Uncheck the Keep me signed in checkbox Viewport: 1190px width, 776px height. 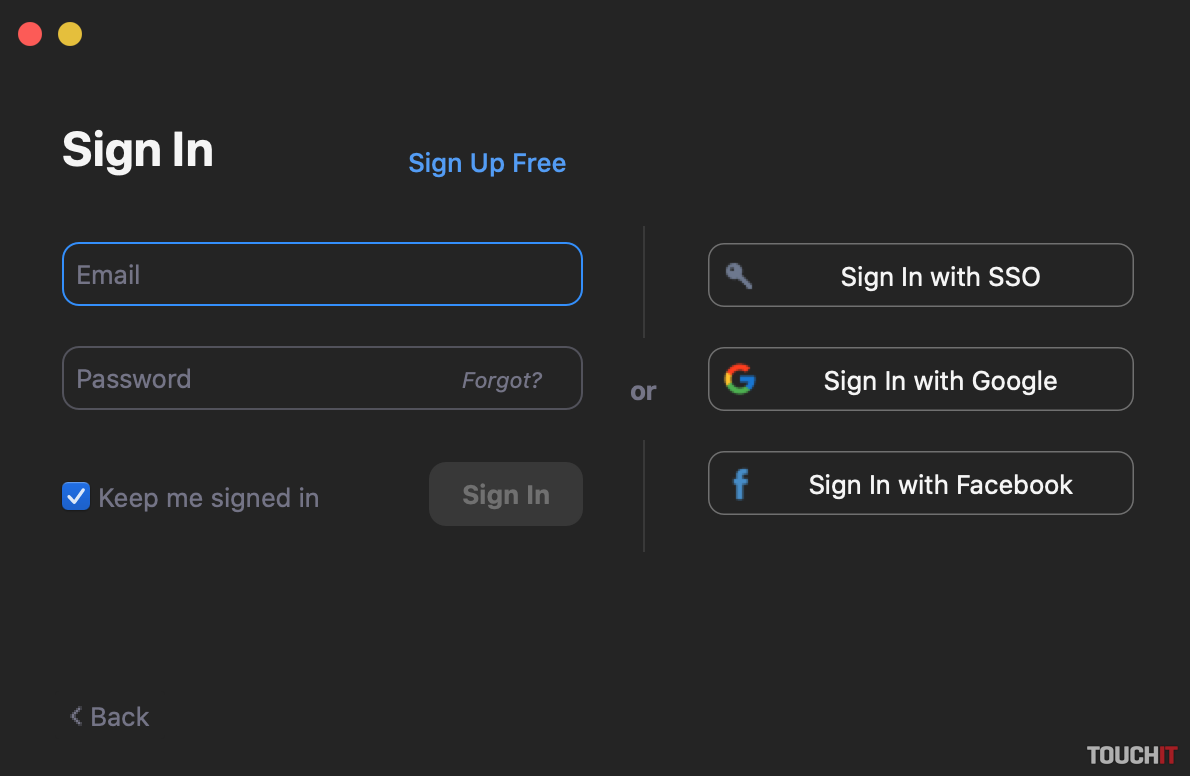(76, 497)
